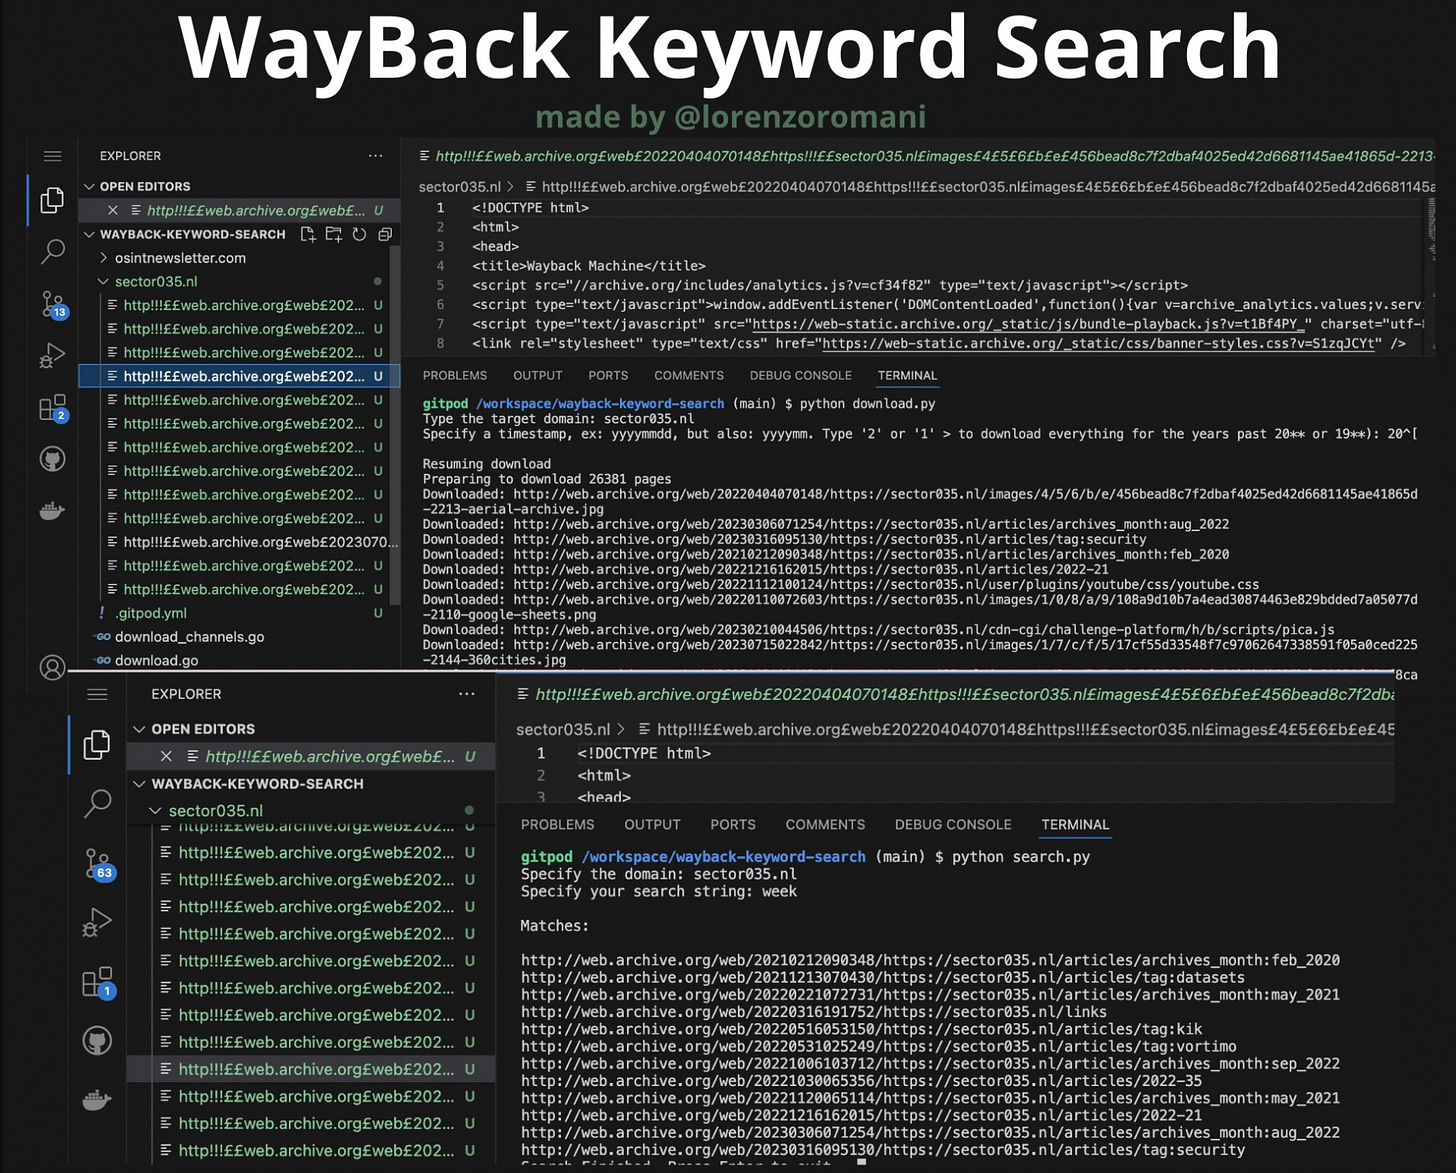Open download_channels.go file
Viewport: 1456px width, 1173px height.
190,637
